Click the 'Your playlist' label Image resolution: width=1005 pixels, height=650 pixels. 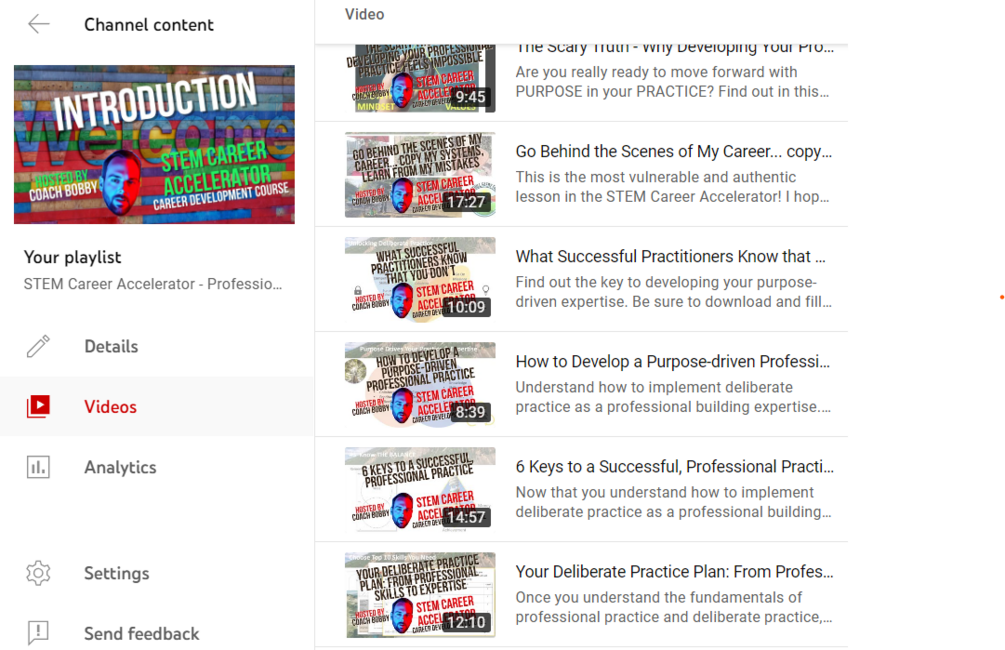(72, 257)
